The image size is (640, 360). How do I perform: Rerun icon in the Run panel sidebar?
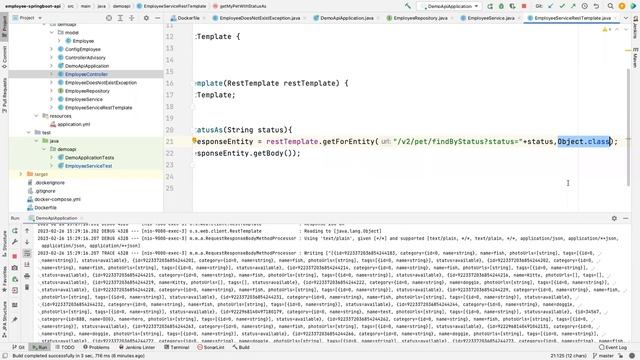[15, 231]
